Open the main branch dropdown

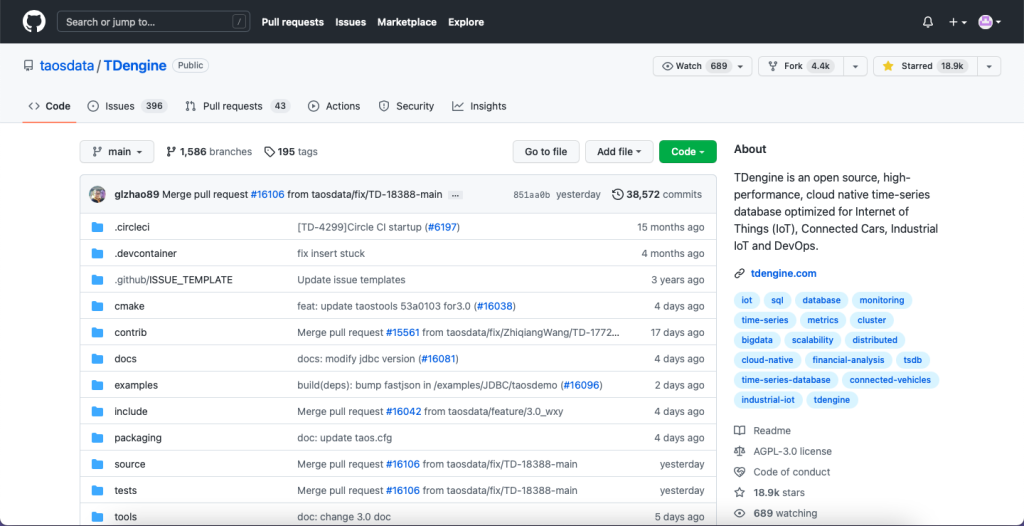pos(117,152)
